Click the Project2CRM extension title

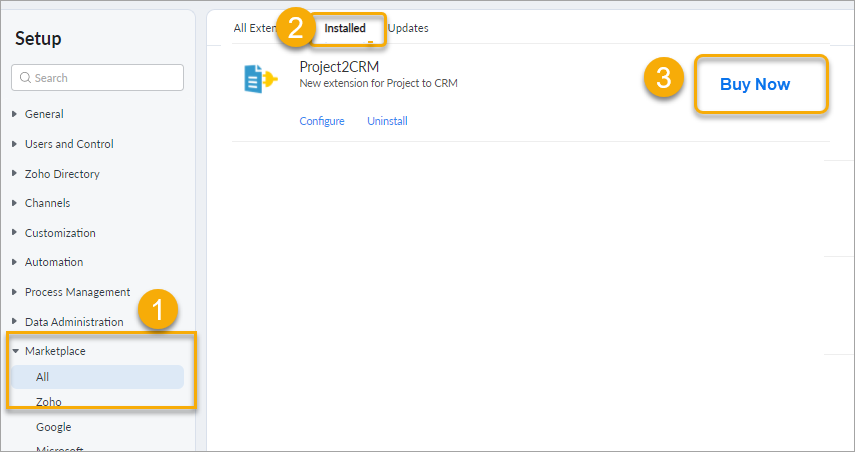339,67
